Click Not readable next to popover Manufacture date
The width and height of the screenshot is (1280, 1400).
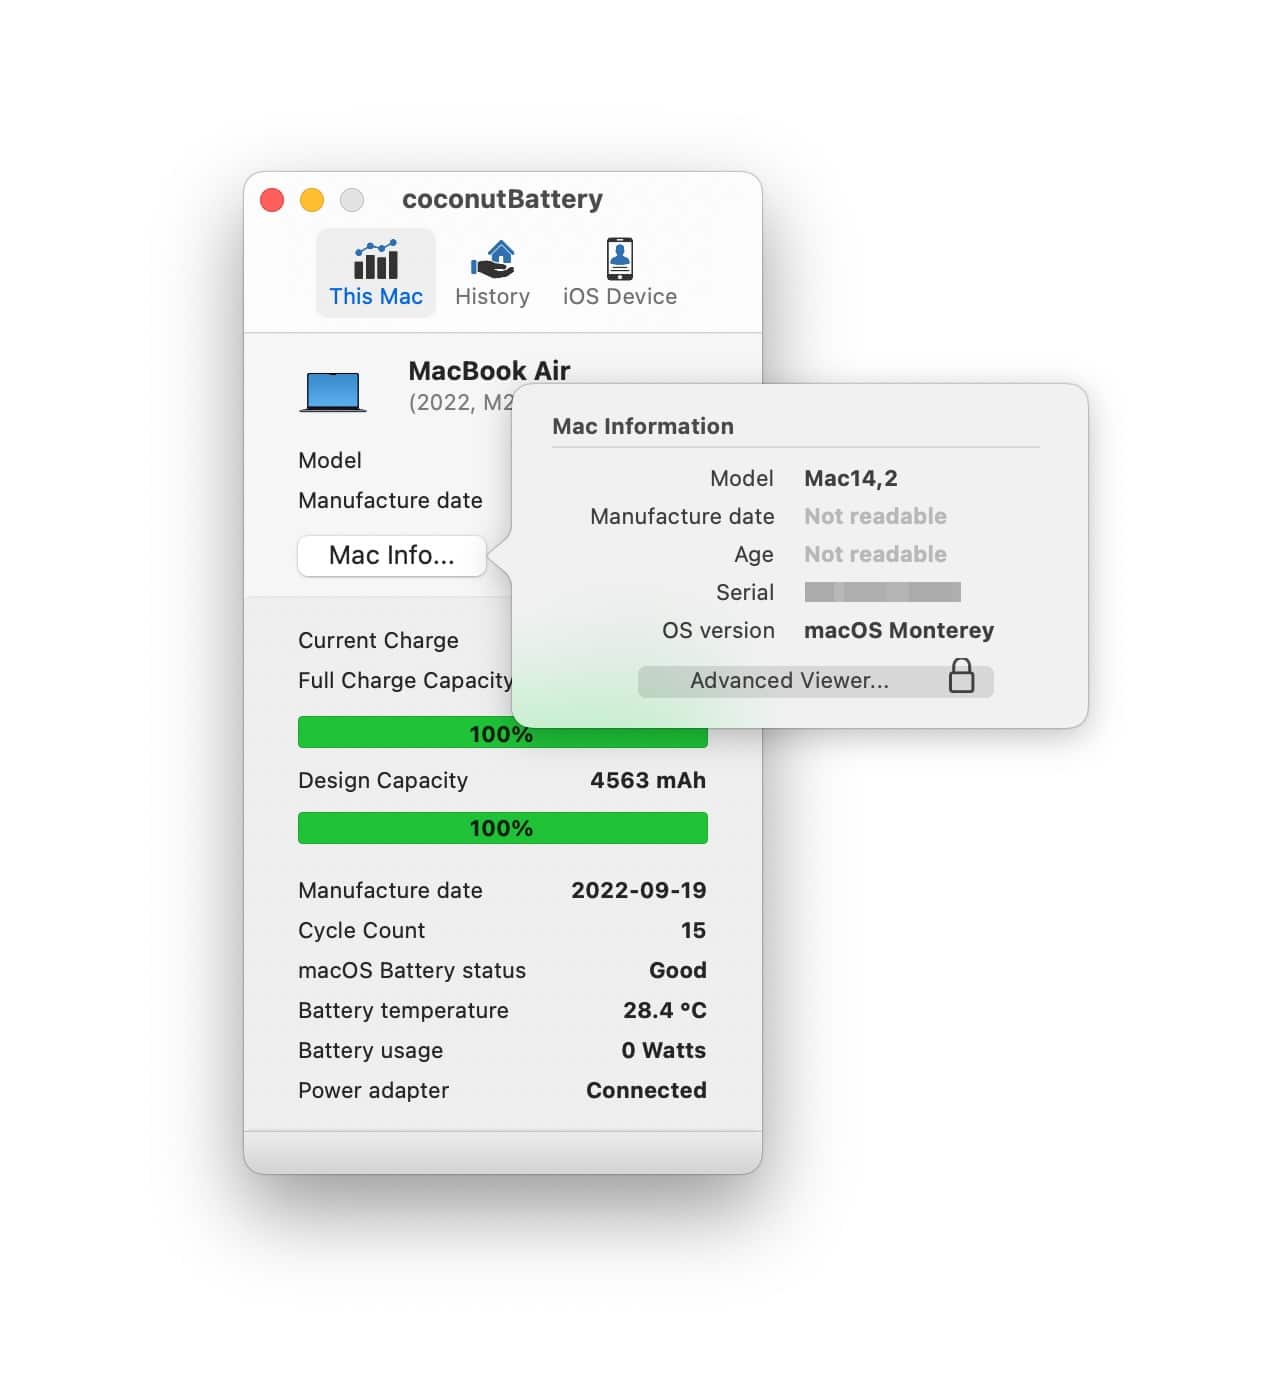(x=875, y=516)
